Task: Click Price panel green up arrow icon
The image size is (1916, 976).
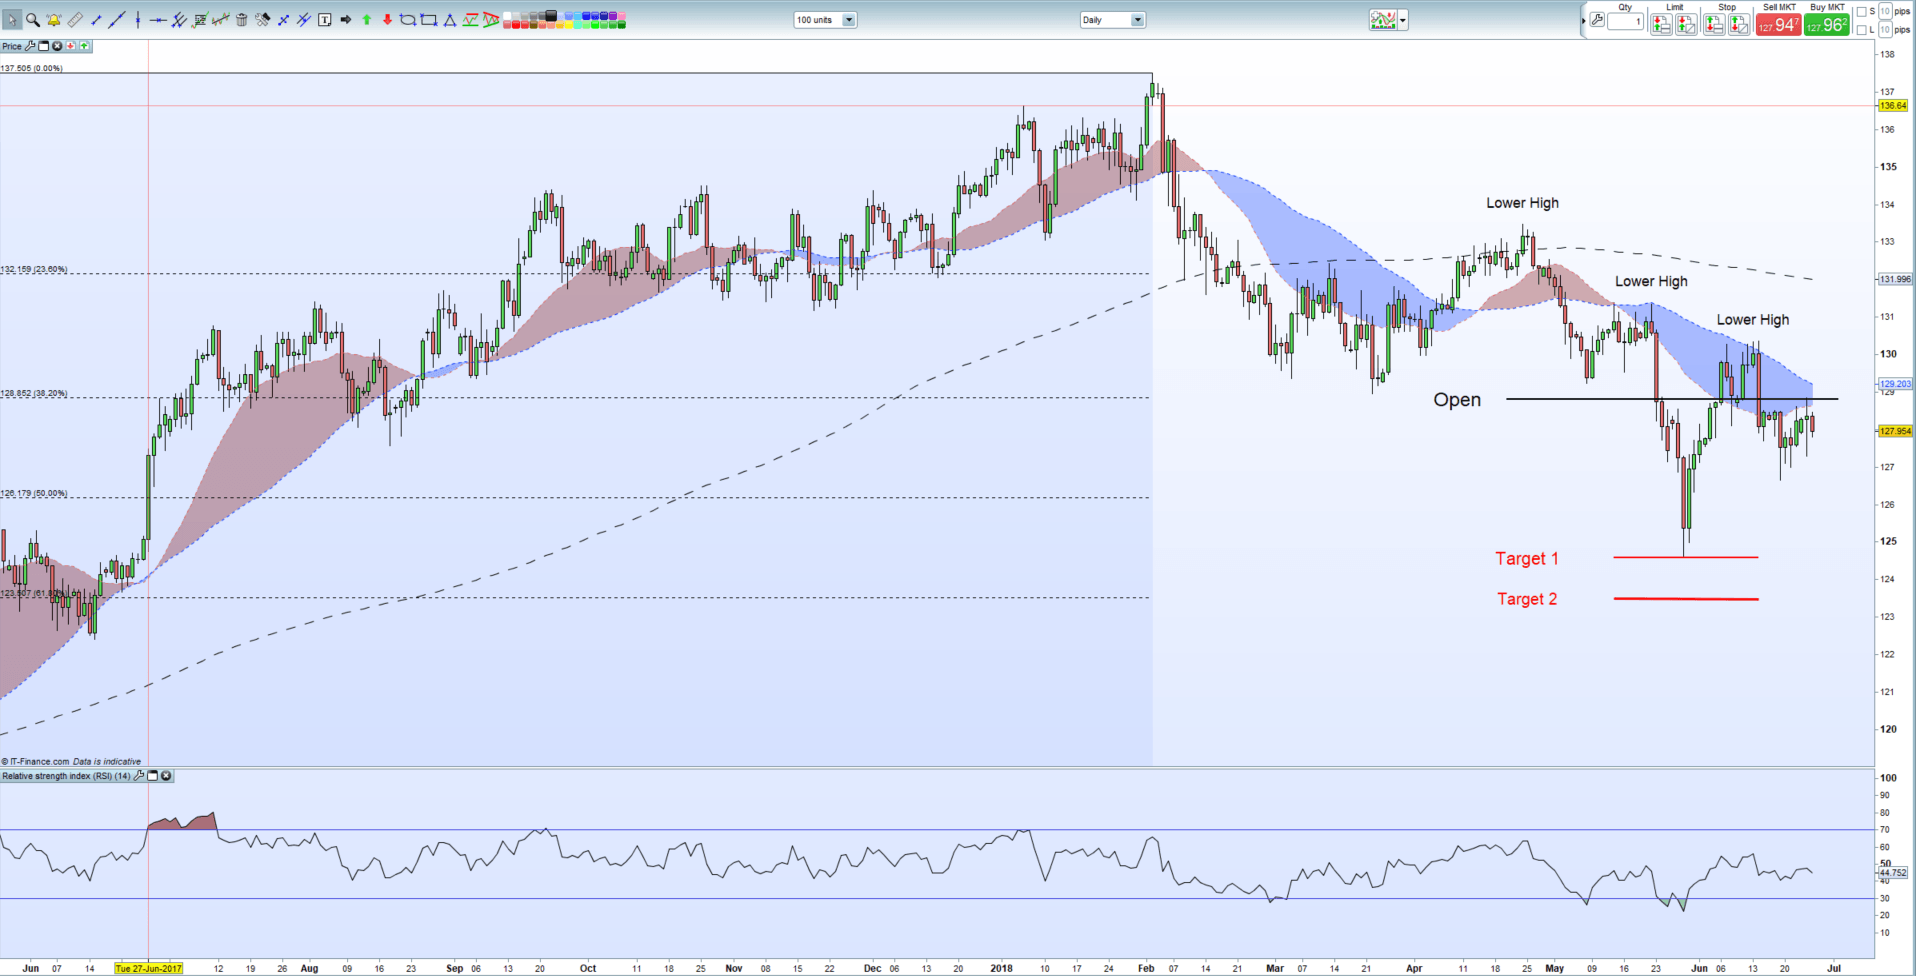Action: (84, 46)
